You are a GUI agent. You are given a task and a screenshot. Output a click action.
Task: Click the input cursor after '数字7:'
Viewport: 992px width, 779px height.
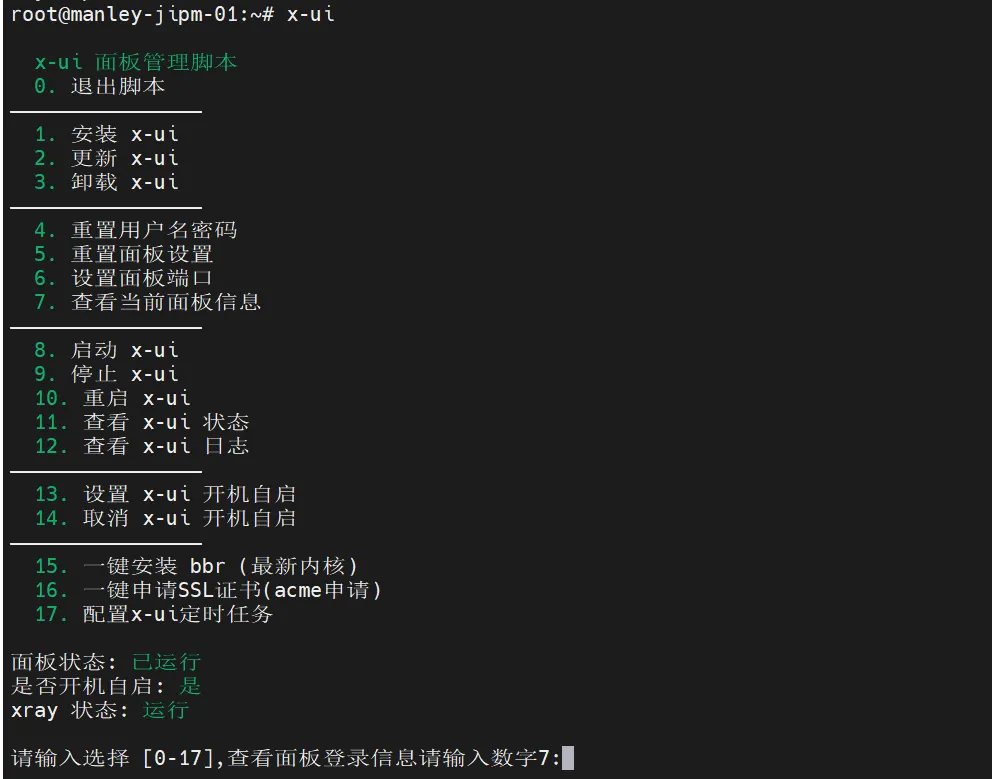point(568,758)
